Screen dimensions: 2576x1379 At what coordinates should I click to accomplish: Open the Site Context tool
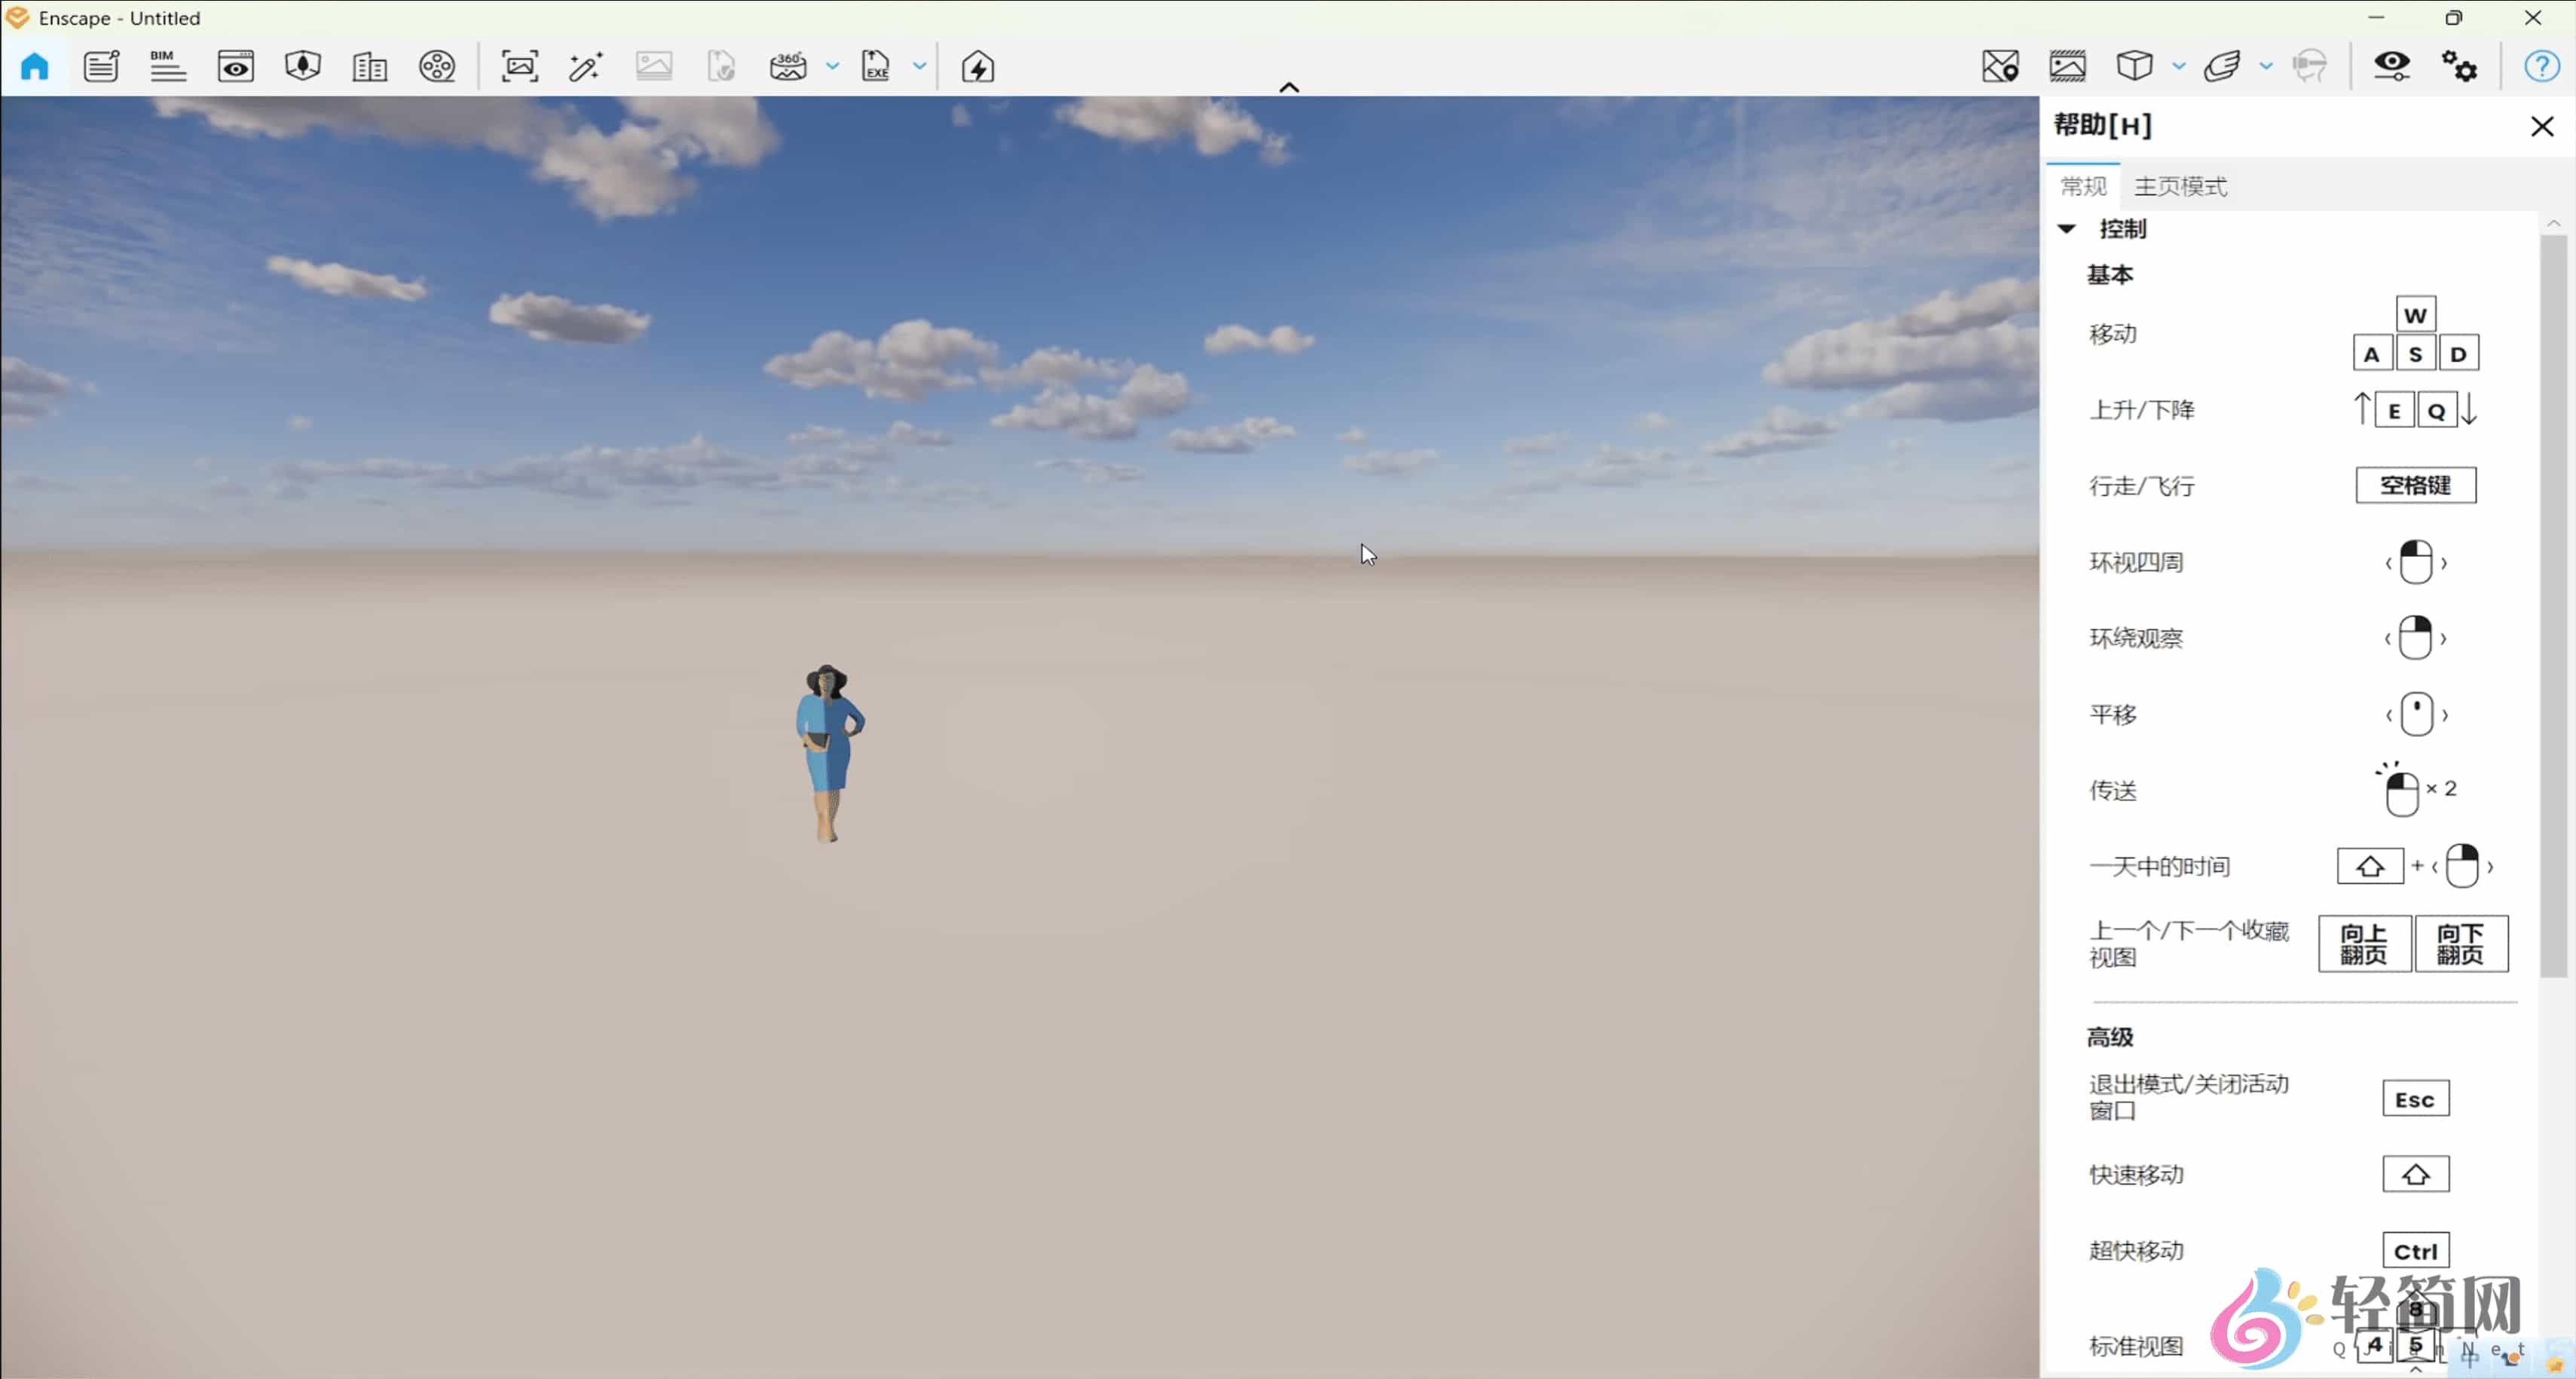pyautogui.click(x=2002, y=66)
